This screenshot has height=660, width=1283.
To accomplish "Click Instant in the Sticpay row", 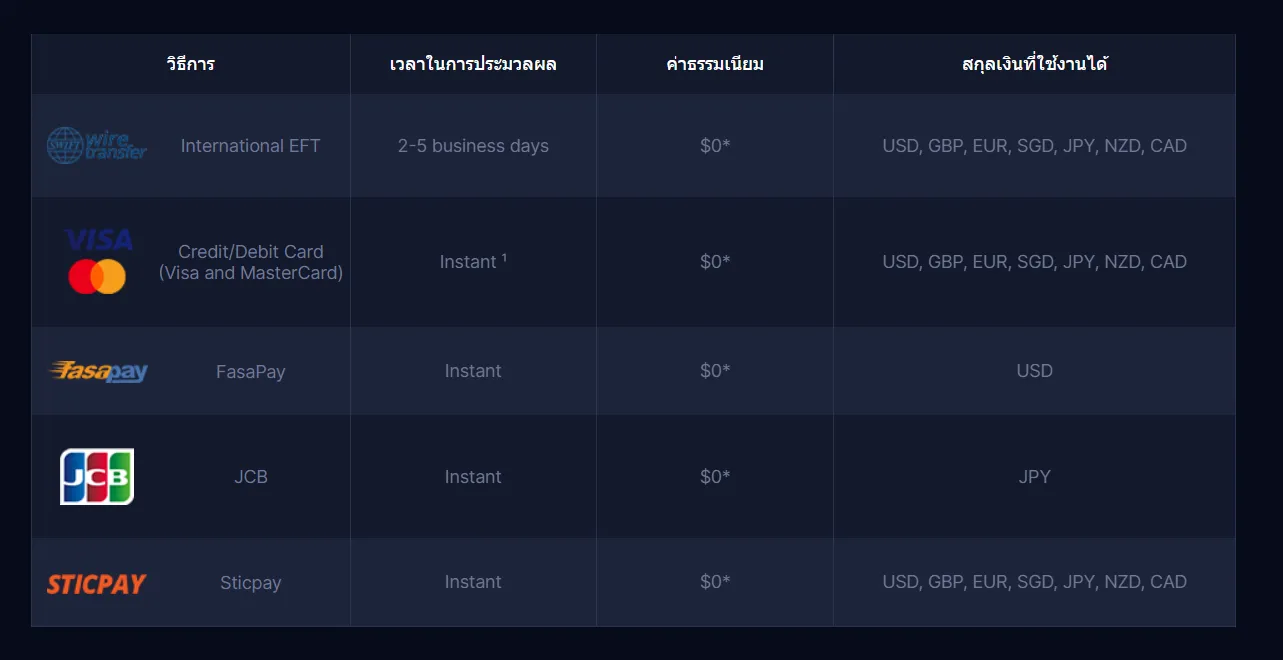I will click(473, 582).
